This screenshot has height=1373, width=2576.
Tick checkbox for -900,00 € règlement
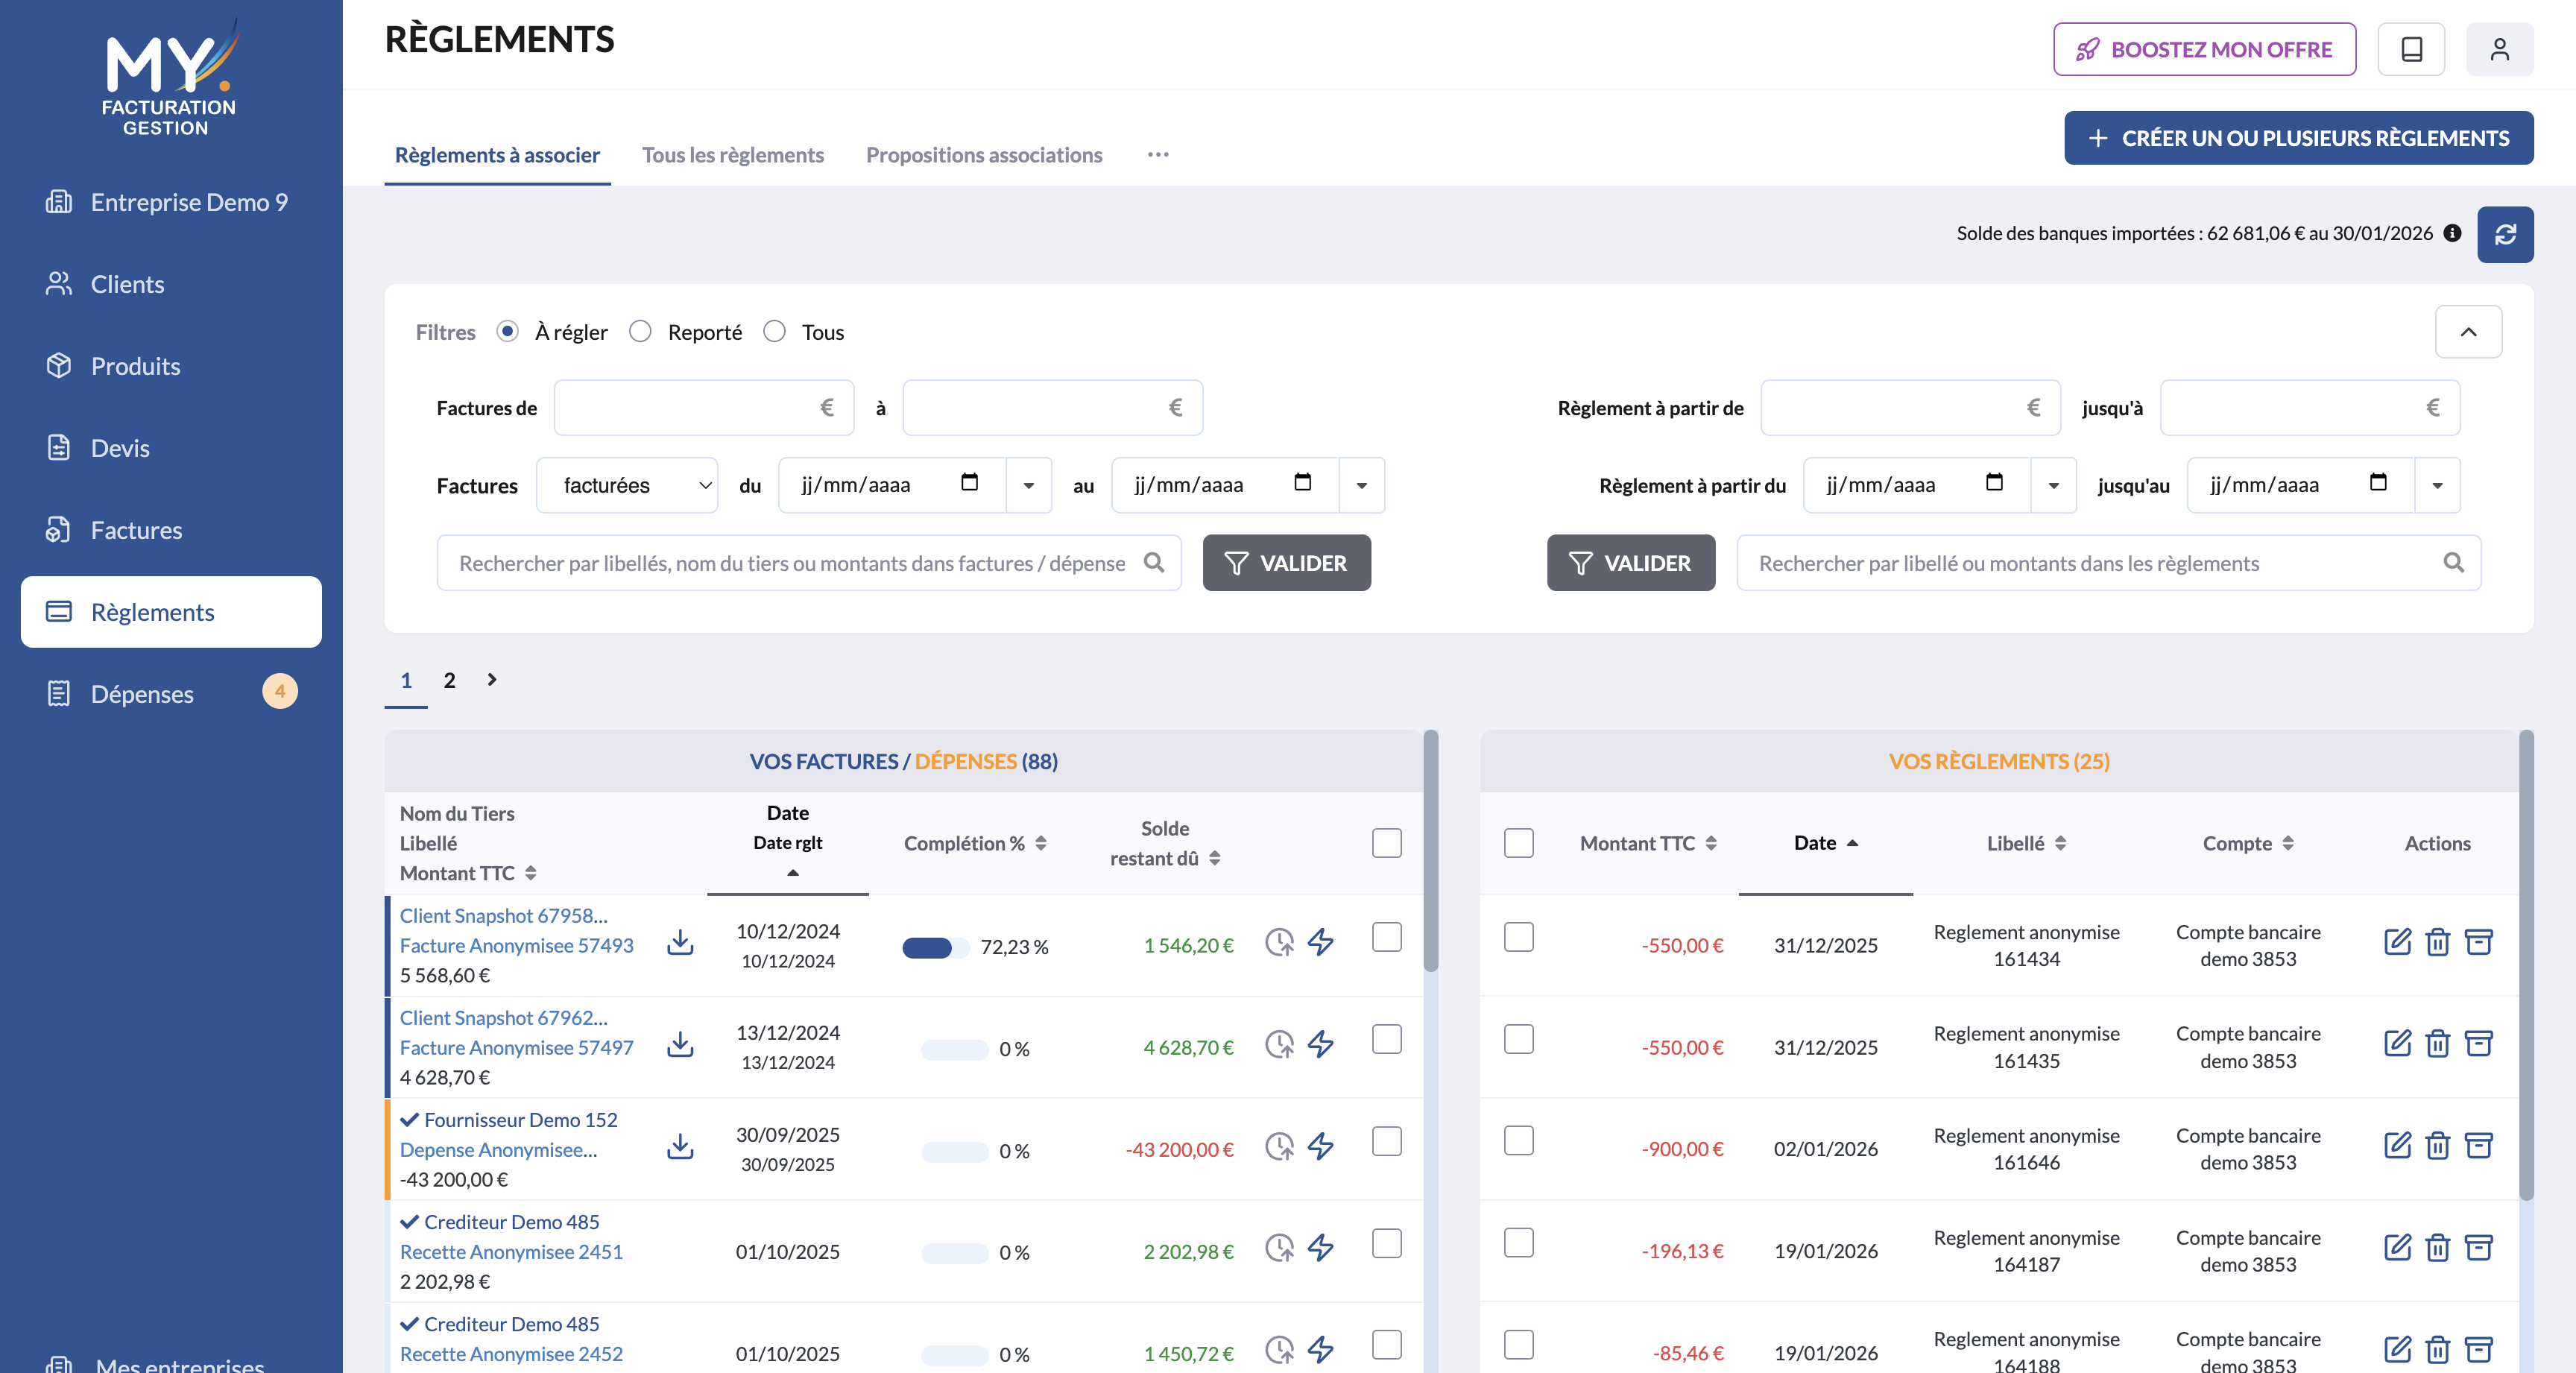coord(1519,1141)
